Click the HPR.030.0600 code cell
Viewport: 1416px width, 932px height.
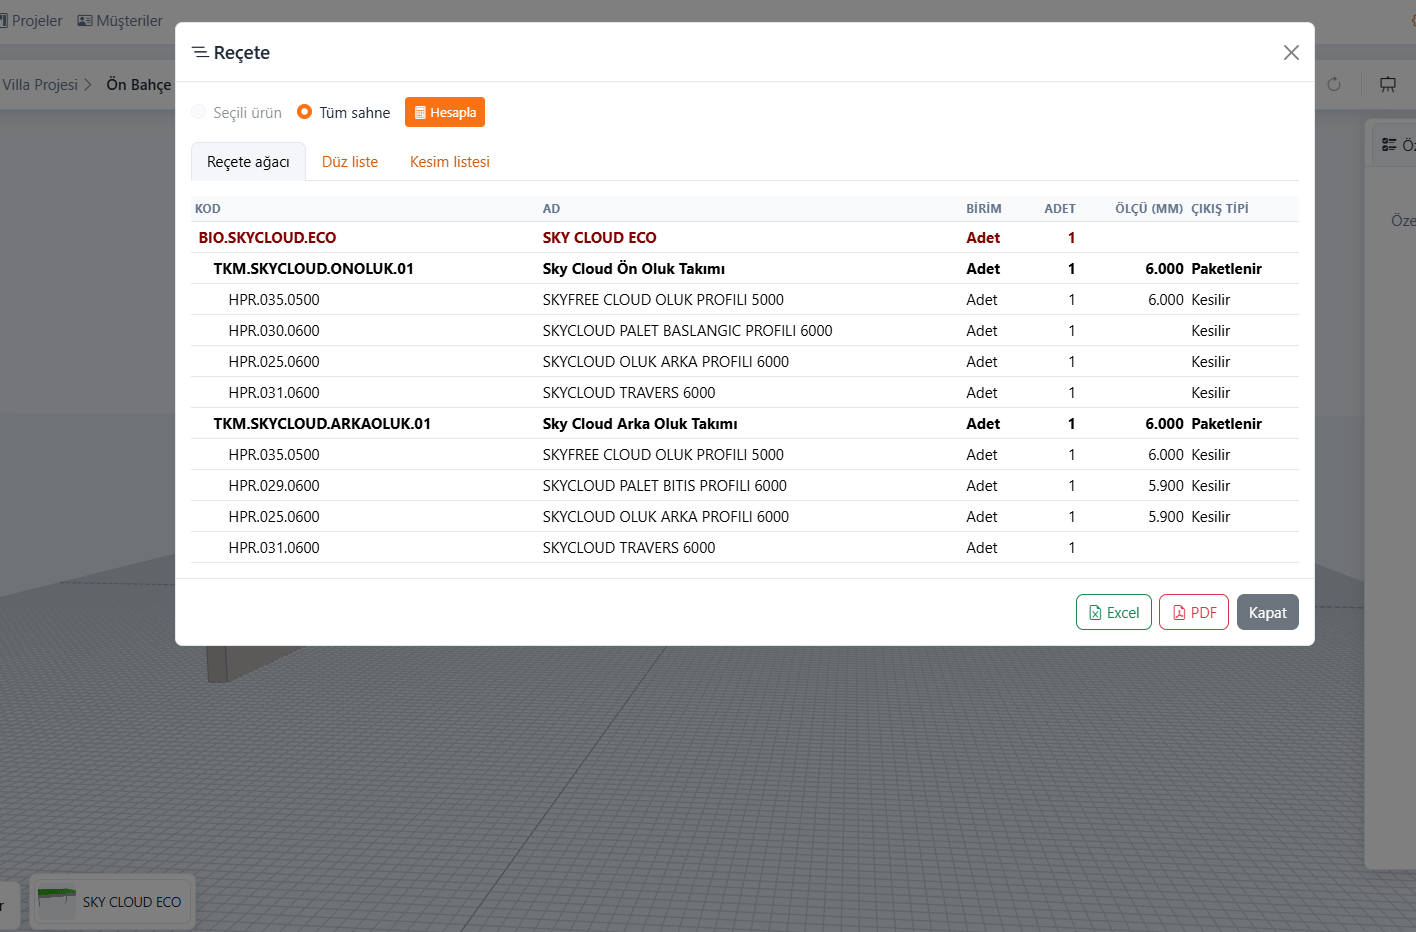pyautogui.click(x=274, y=331)
